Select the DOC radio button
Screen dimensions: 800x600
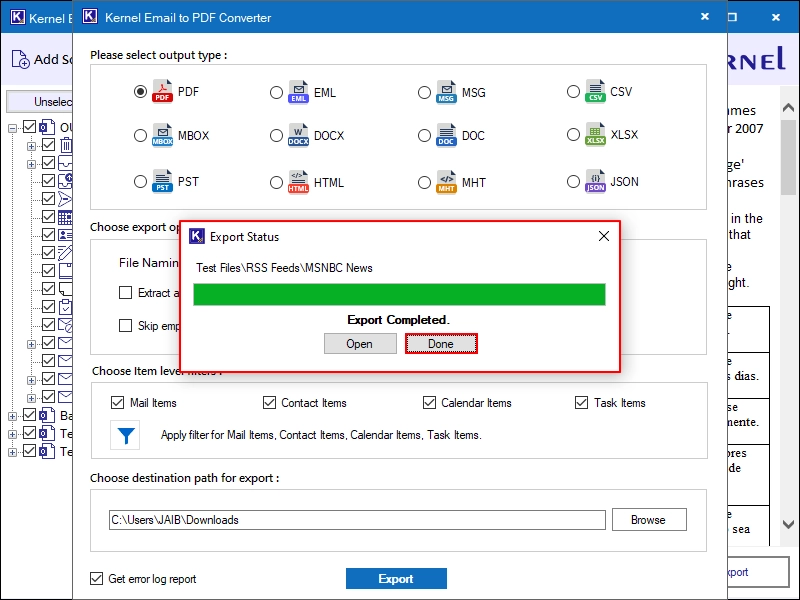pyautogui.click(x=424, y=135)
